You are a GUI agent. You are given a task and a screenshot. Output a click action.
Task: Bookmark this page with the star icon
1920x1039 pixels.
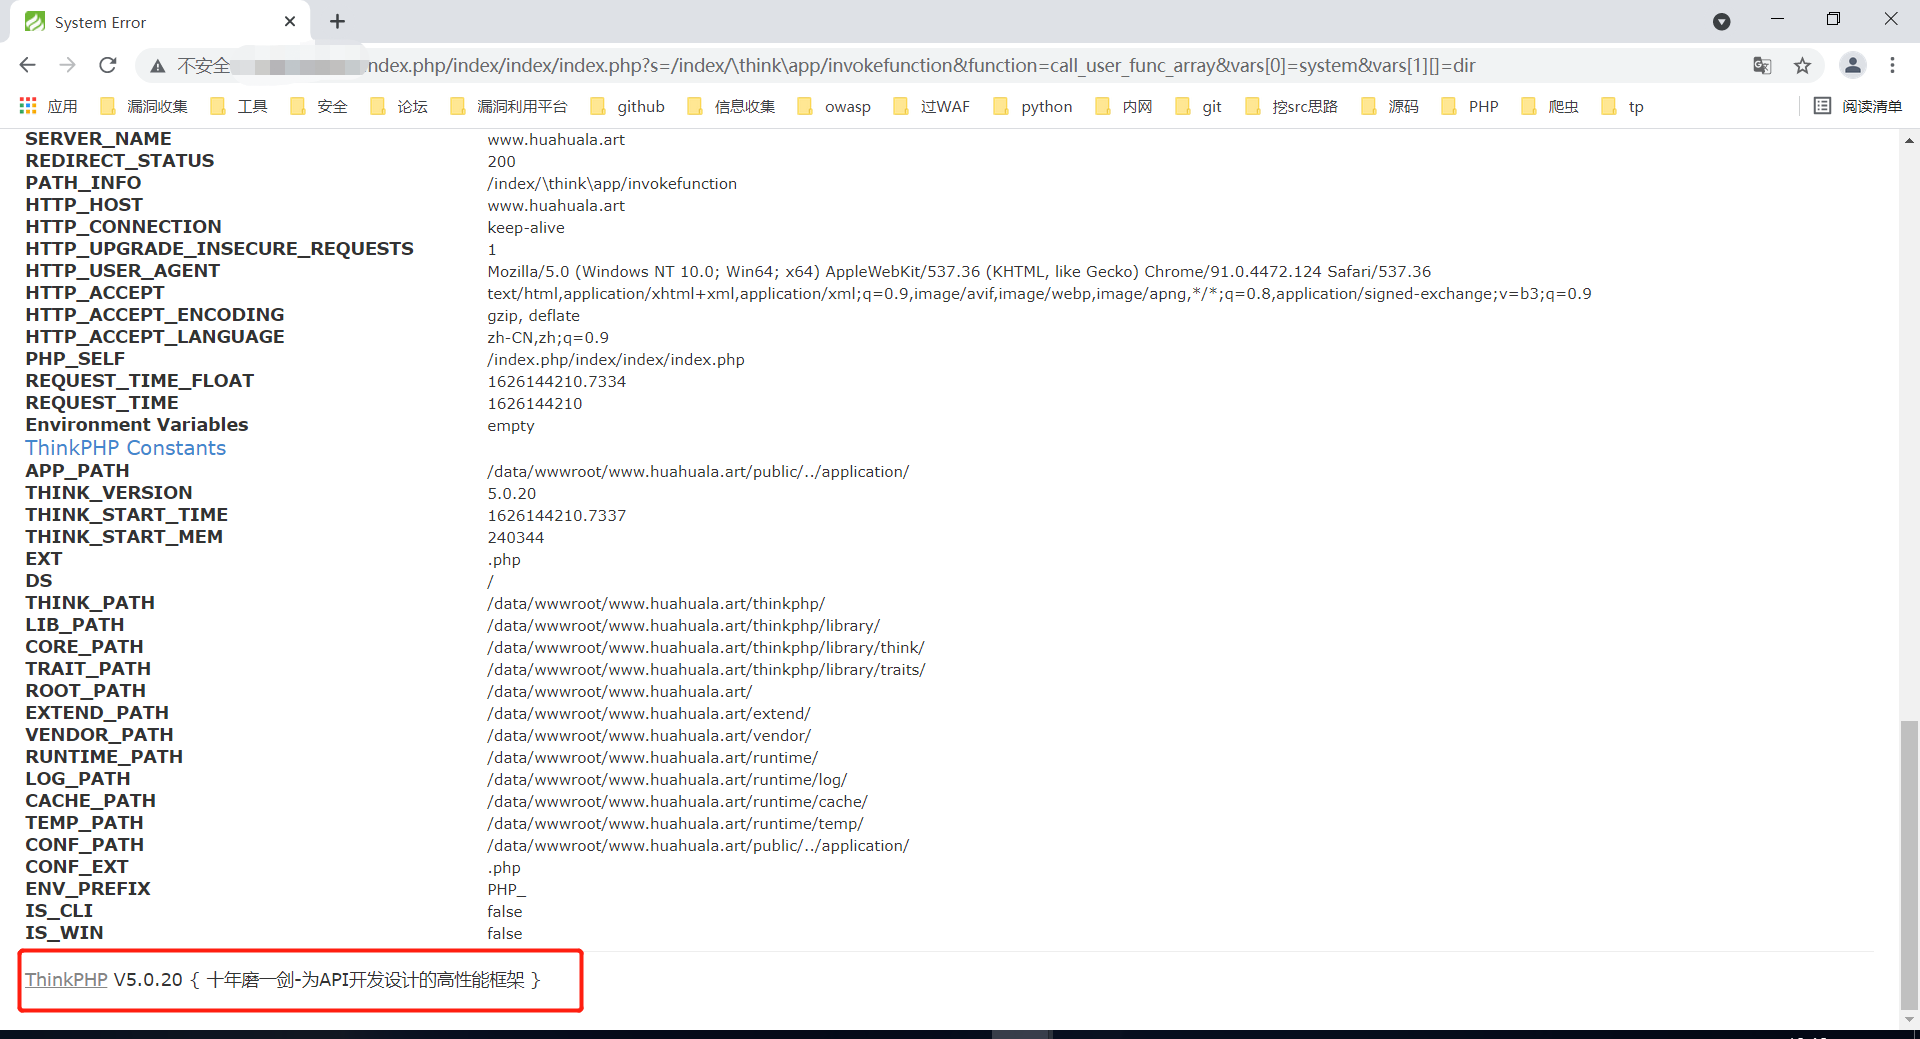(1802, 66)
